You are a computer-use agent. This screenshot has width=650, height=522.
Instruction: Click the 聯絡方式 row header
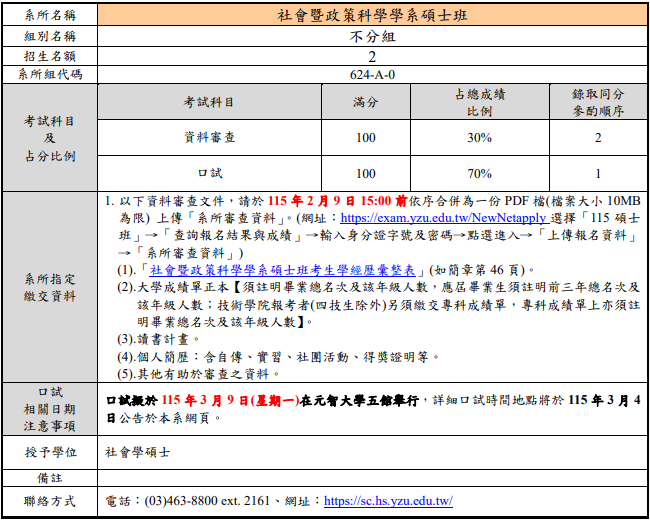(50, 501)
